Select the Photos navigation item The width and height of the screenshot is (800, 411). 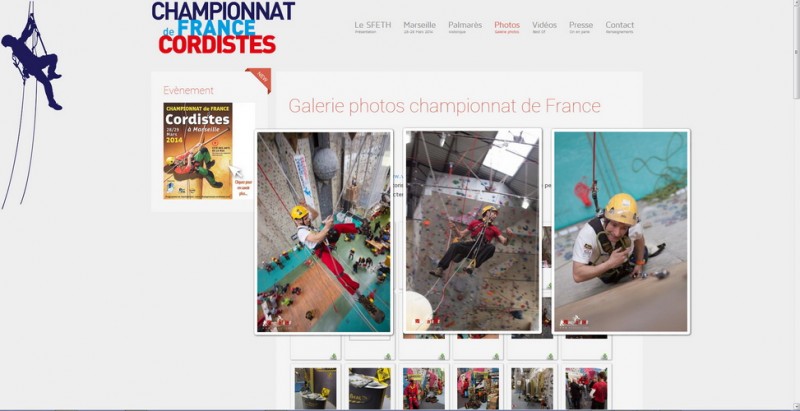pyautogui.click(x=507, y=27)
